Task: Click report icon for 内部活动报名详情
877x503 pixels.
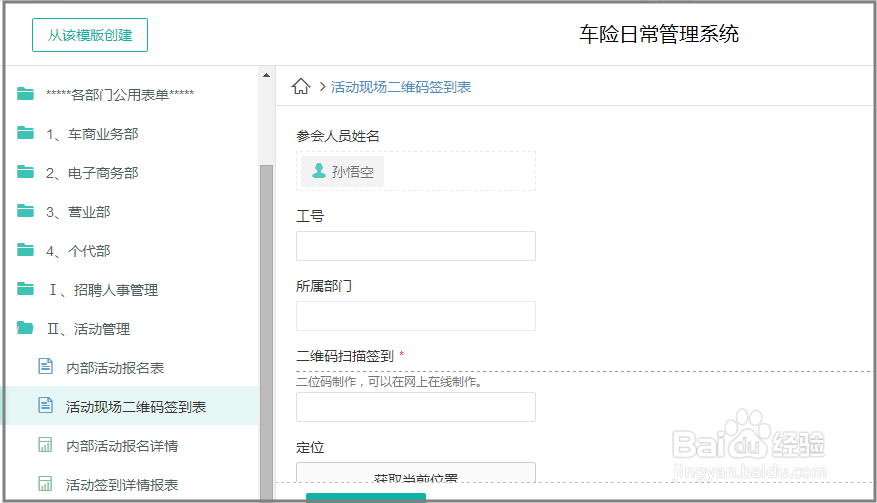Action: [x=45, y=445]
